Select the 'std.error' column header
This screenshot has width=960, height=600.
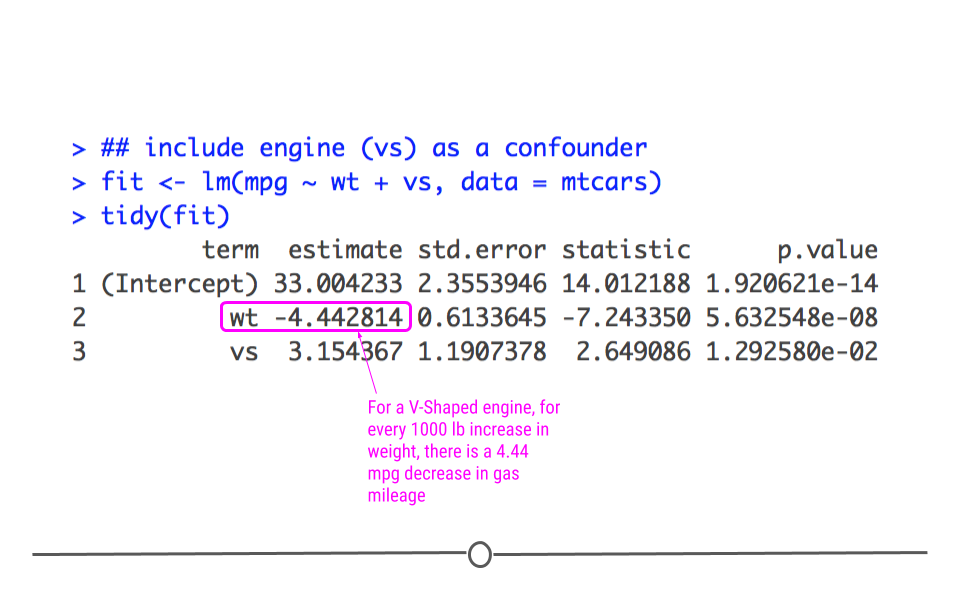coord(482,250)
